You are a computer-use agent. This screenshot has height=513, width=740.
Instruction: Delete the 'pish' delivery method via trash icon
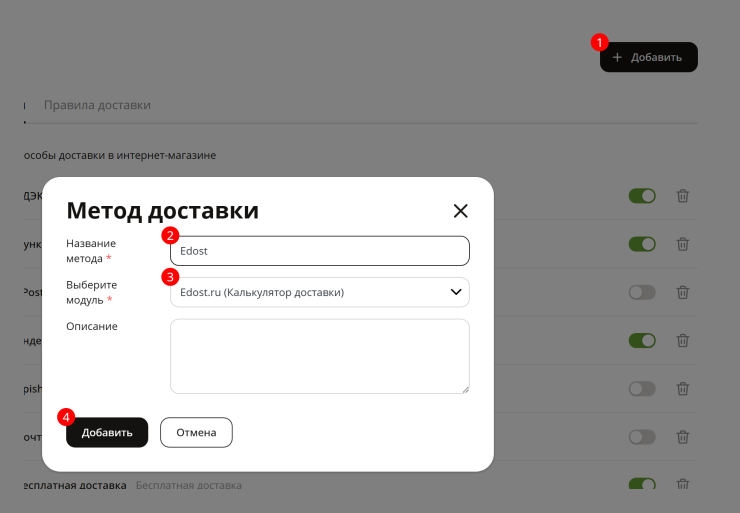682,388
